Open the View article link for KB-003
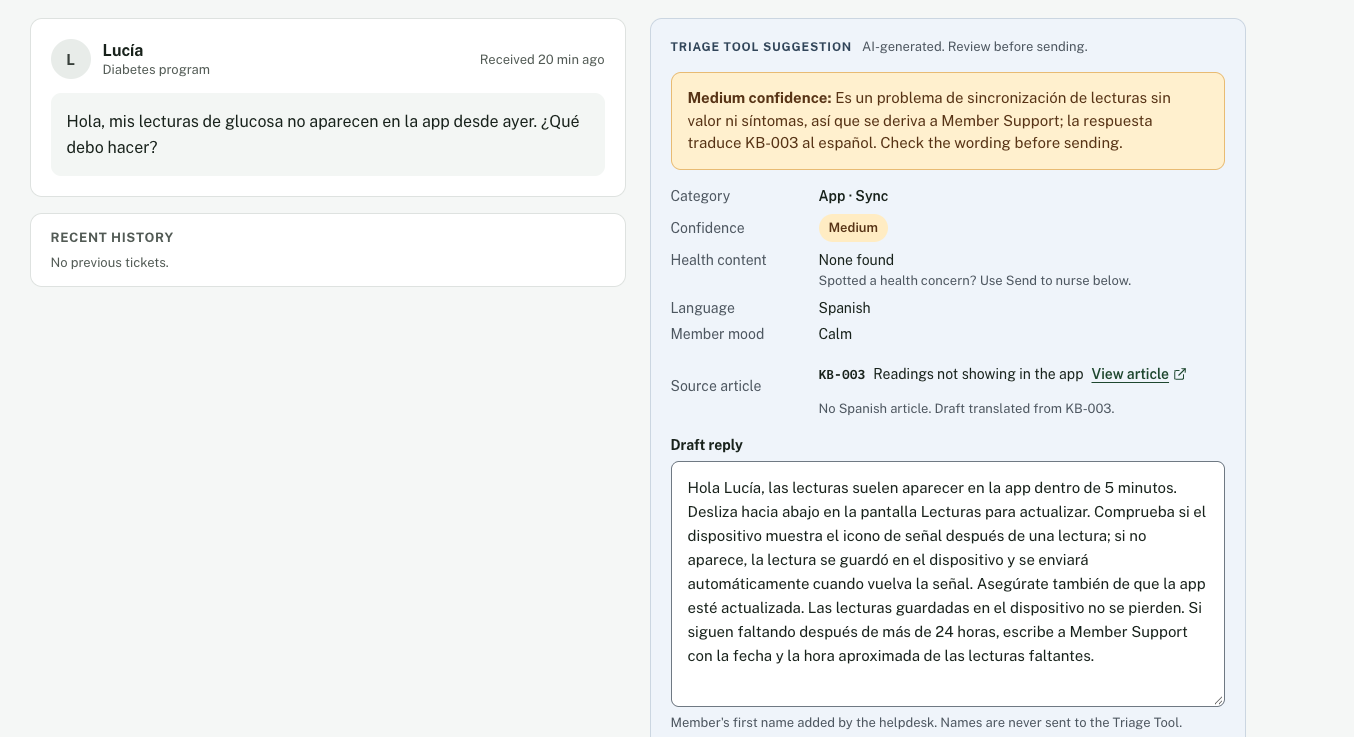The image size is (1354, 737). [1130, 374]
